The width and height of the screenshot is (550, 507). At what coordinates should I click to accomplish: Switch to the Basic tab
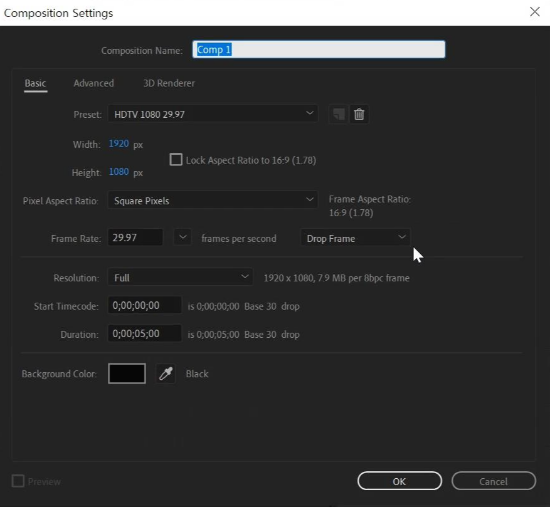(x=35, y=84)
